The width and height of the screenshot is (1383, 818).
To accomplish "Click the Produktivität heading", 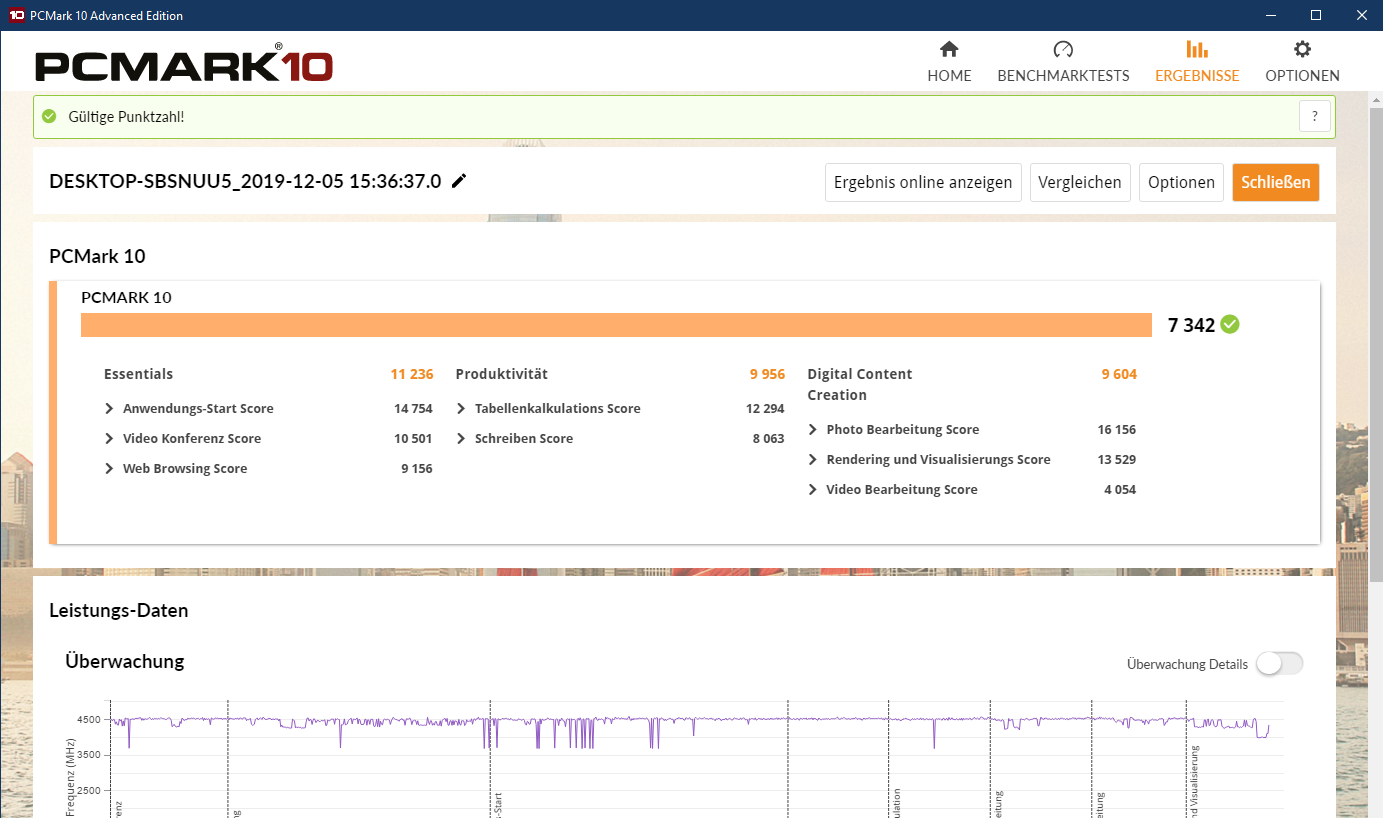I will (x=502, y=374).
